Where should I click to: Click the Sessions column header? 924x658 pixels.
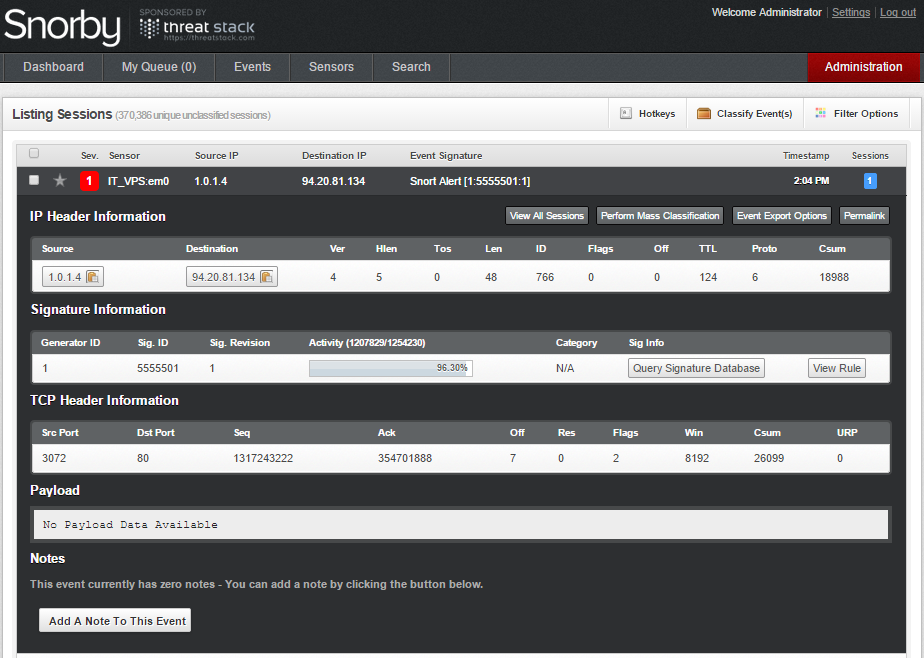(870, 156)
